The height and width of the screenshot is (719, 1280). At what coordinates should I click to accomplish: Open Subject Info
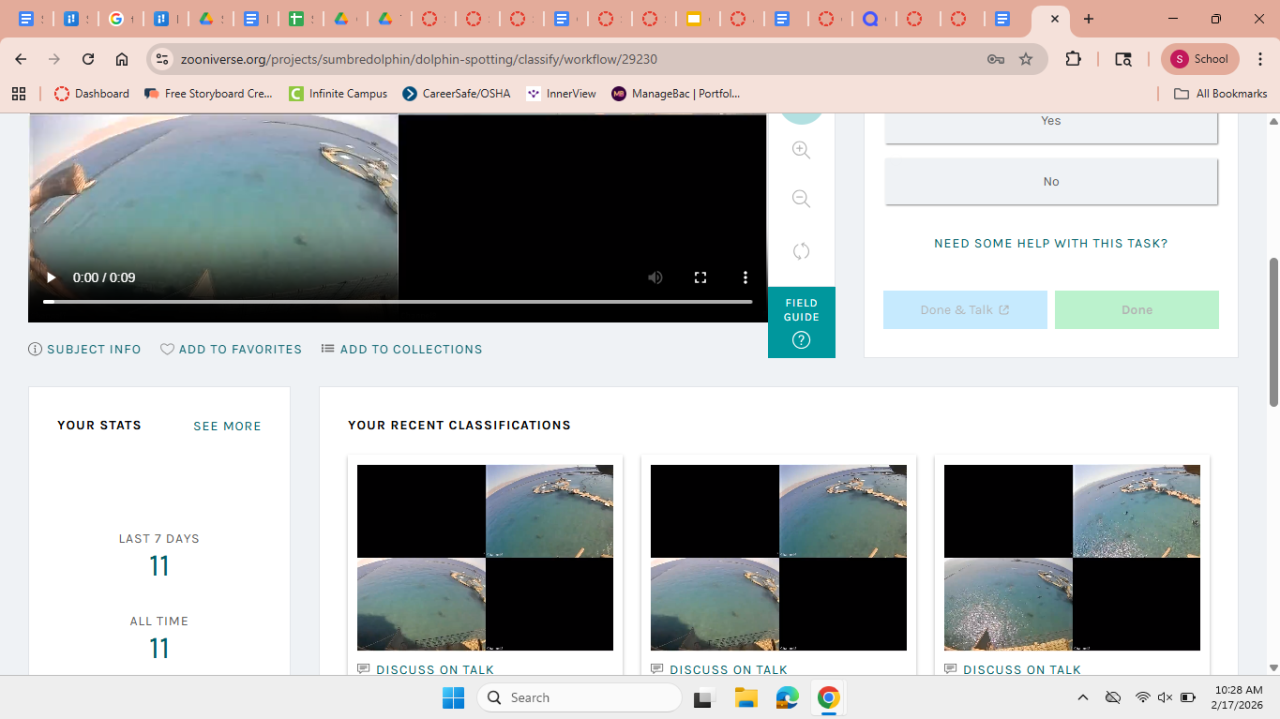tap(85, 349)
